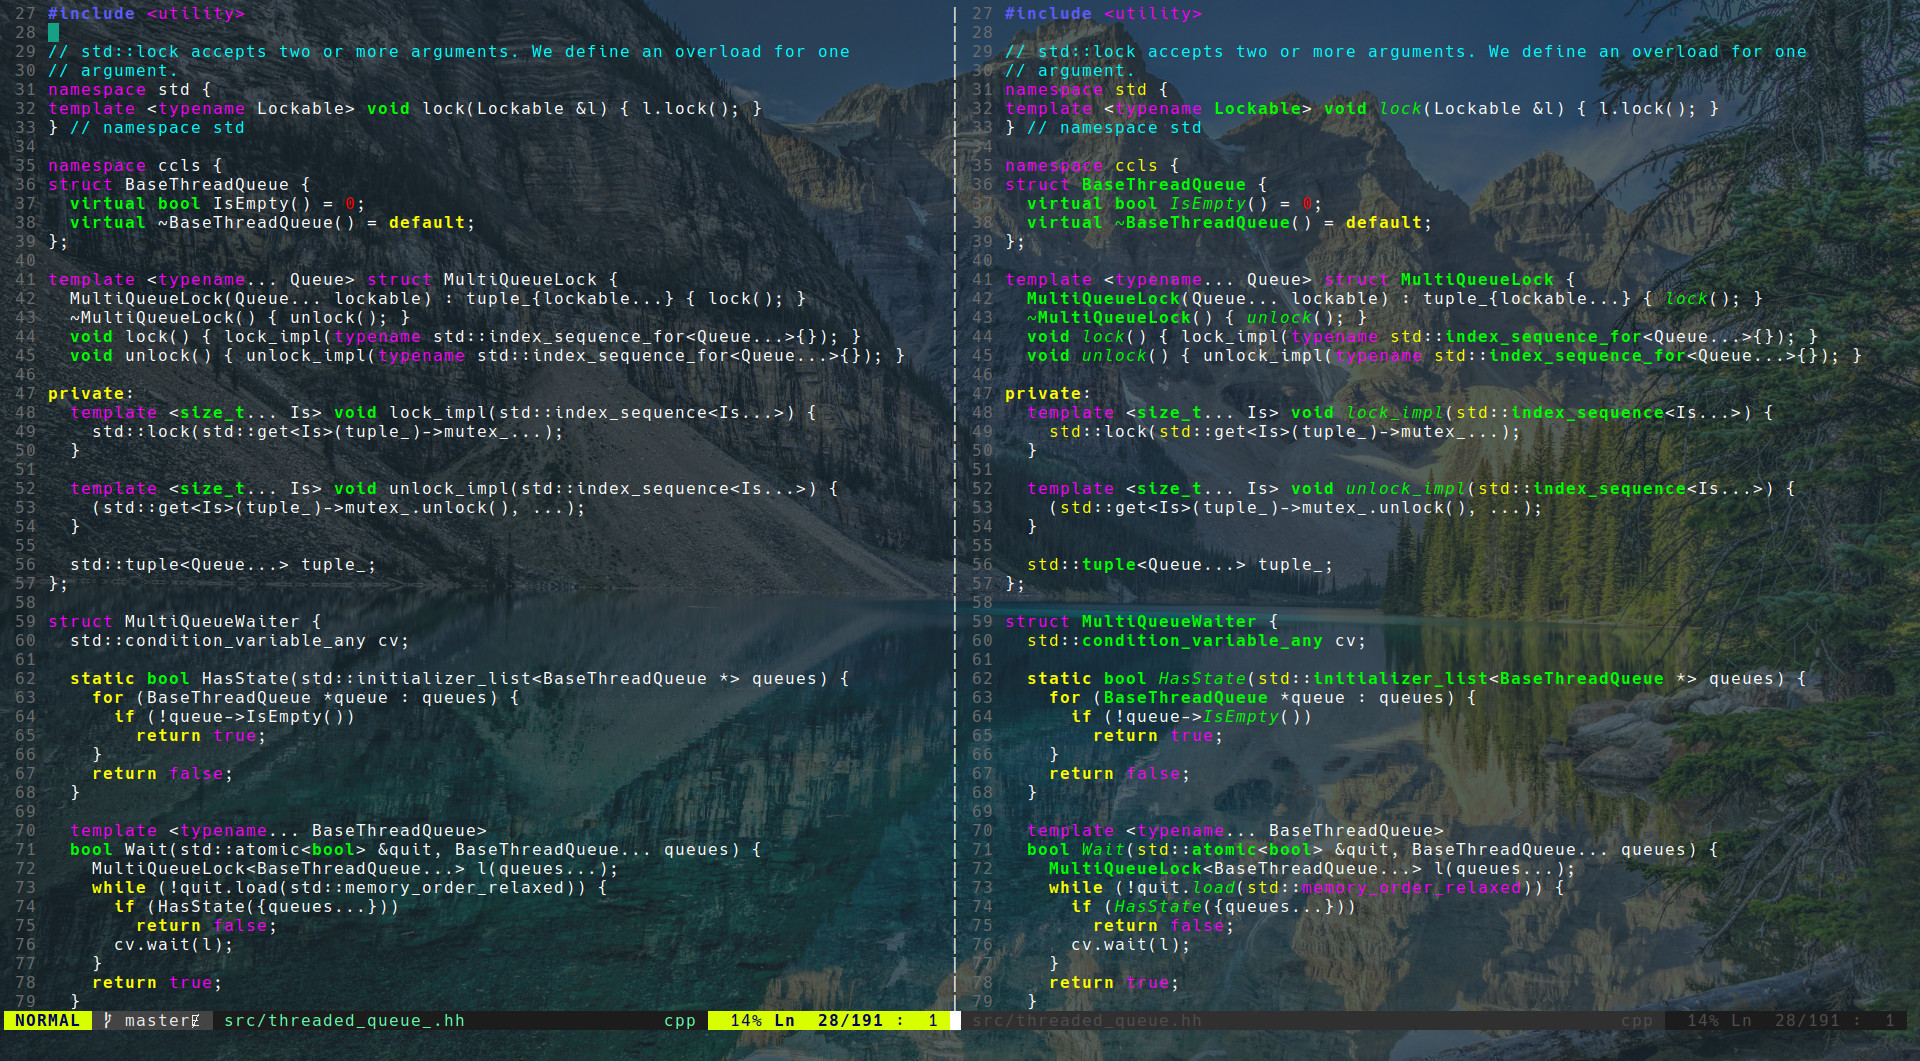This screenshot has height=1061, width=1920.
Task: Click green 'MultiQueueLock' on line 41, right pane
Action: (1477, 279)
